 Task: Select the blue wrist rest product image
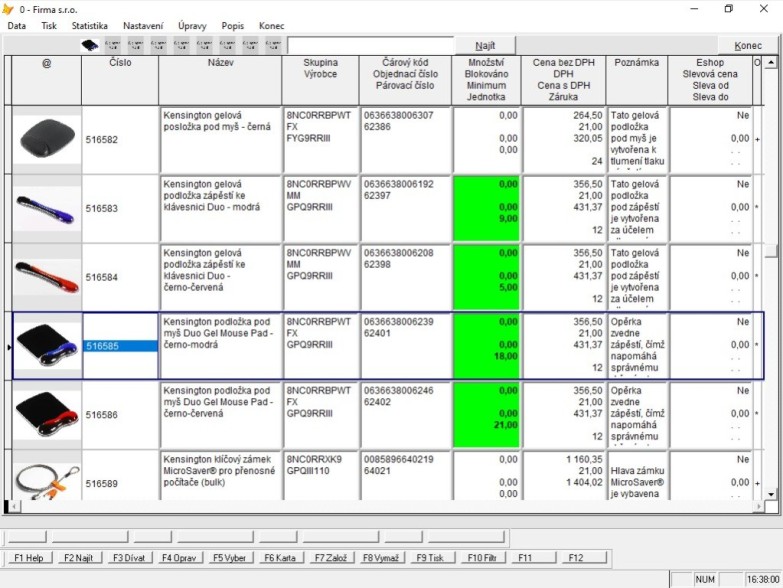[x=47, y=208]
